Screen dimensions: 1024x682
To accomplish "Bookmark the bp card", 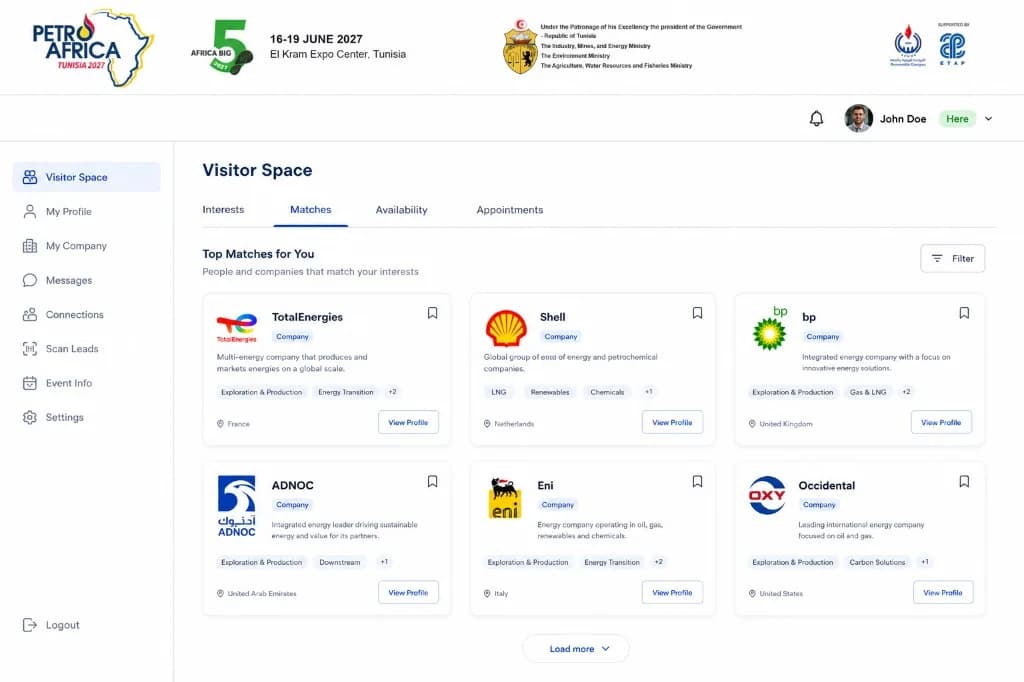I will (x=964, y=313).
